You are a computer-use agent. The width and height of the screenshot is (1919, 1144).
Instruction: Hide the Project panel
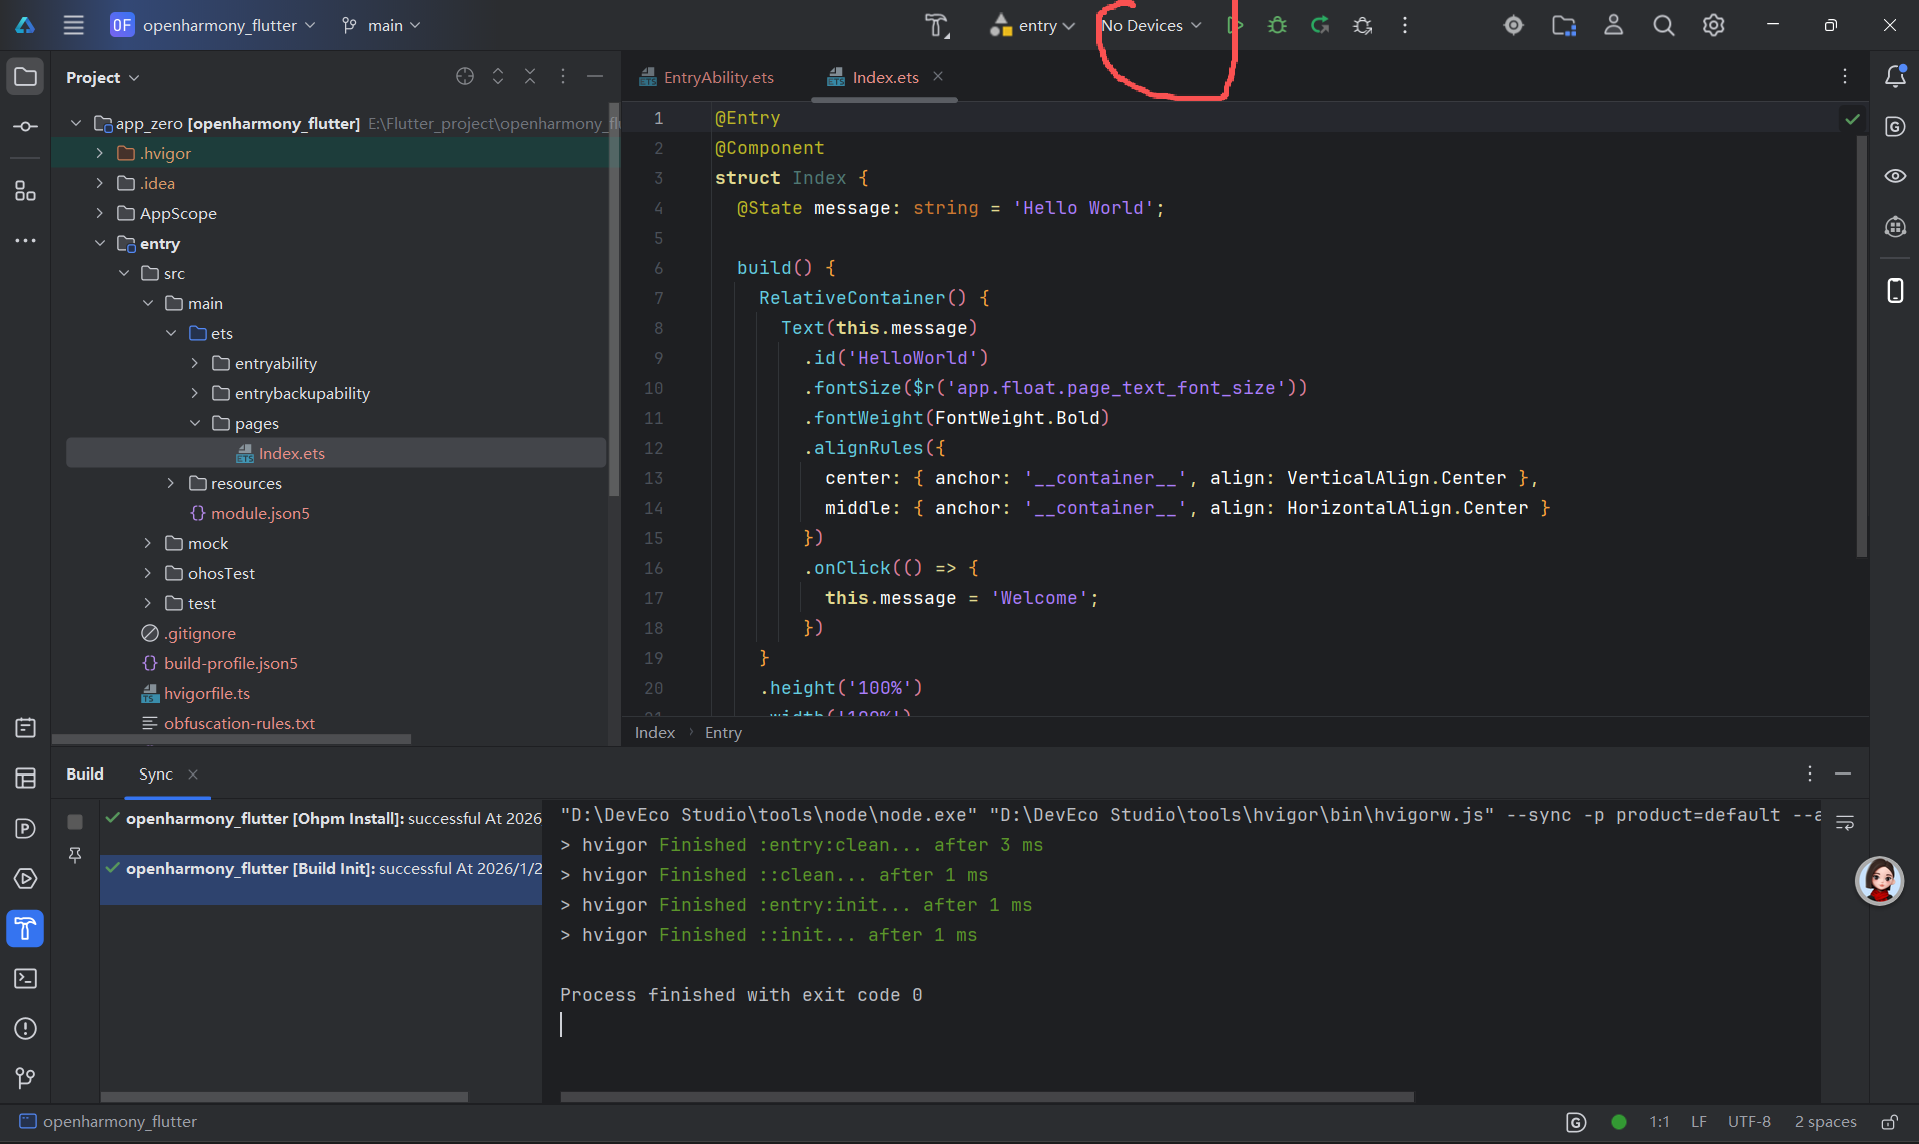(595, 76)
